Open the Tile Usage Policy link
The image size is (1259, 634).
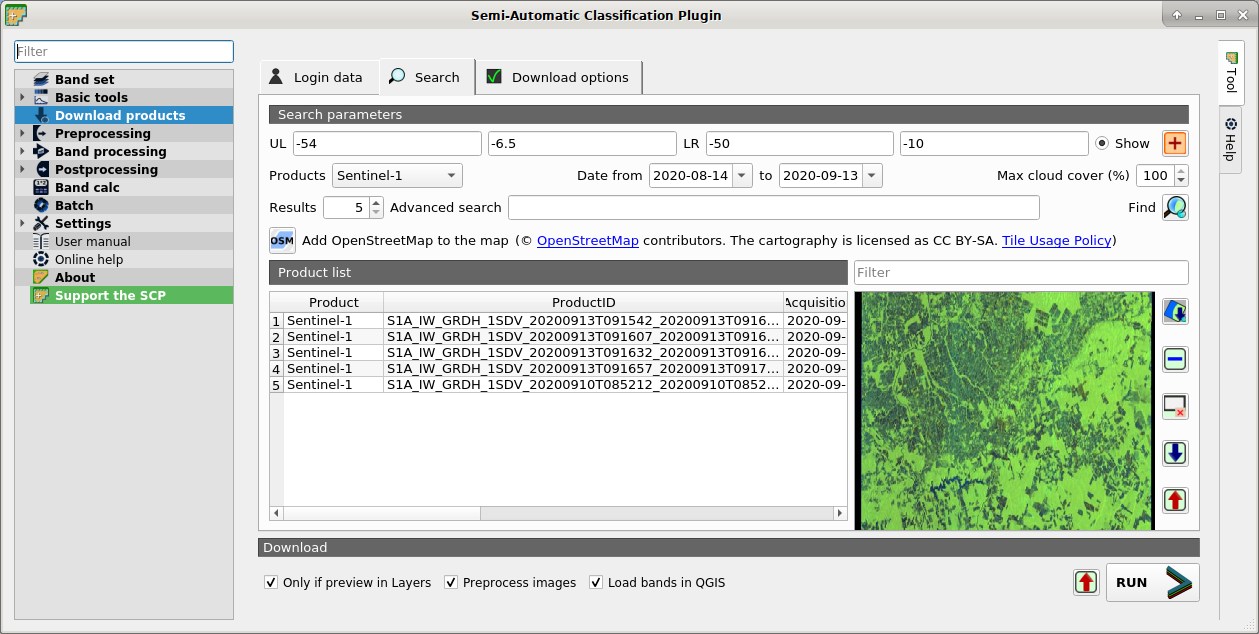click(1056, 240)
